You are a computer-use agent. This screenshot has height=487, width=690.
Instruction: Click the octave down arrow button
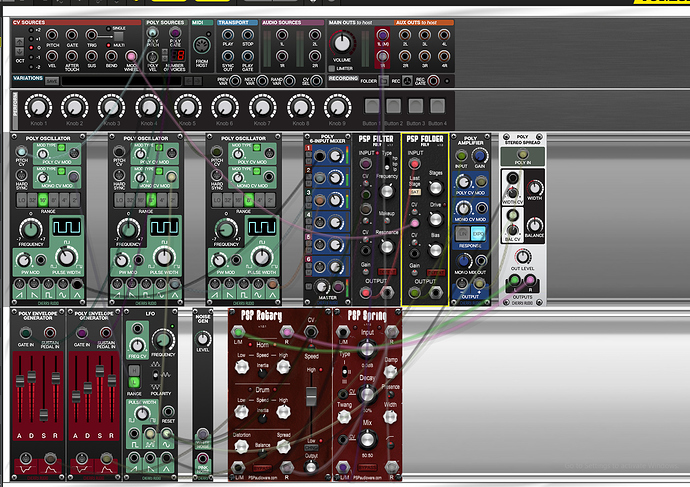(19, 51)
